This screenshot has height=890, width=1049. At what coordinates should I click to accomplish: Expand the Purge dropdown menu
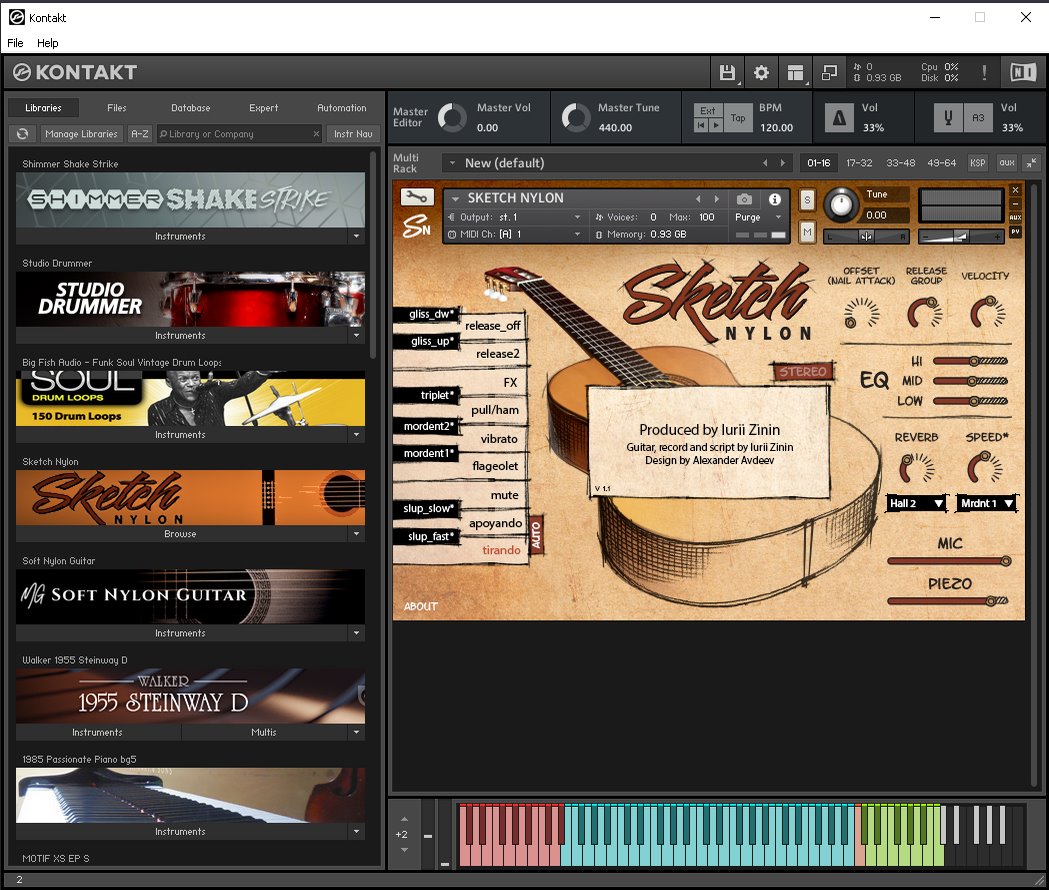click(760, 217)
